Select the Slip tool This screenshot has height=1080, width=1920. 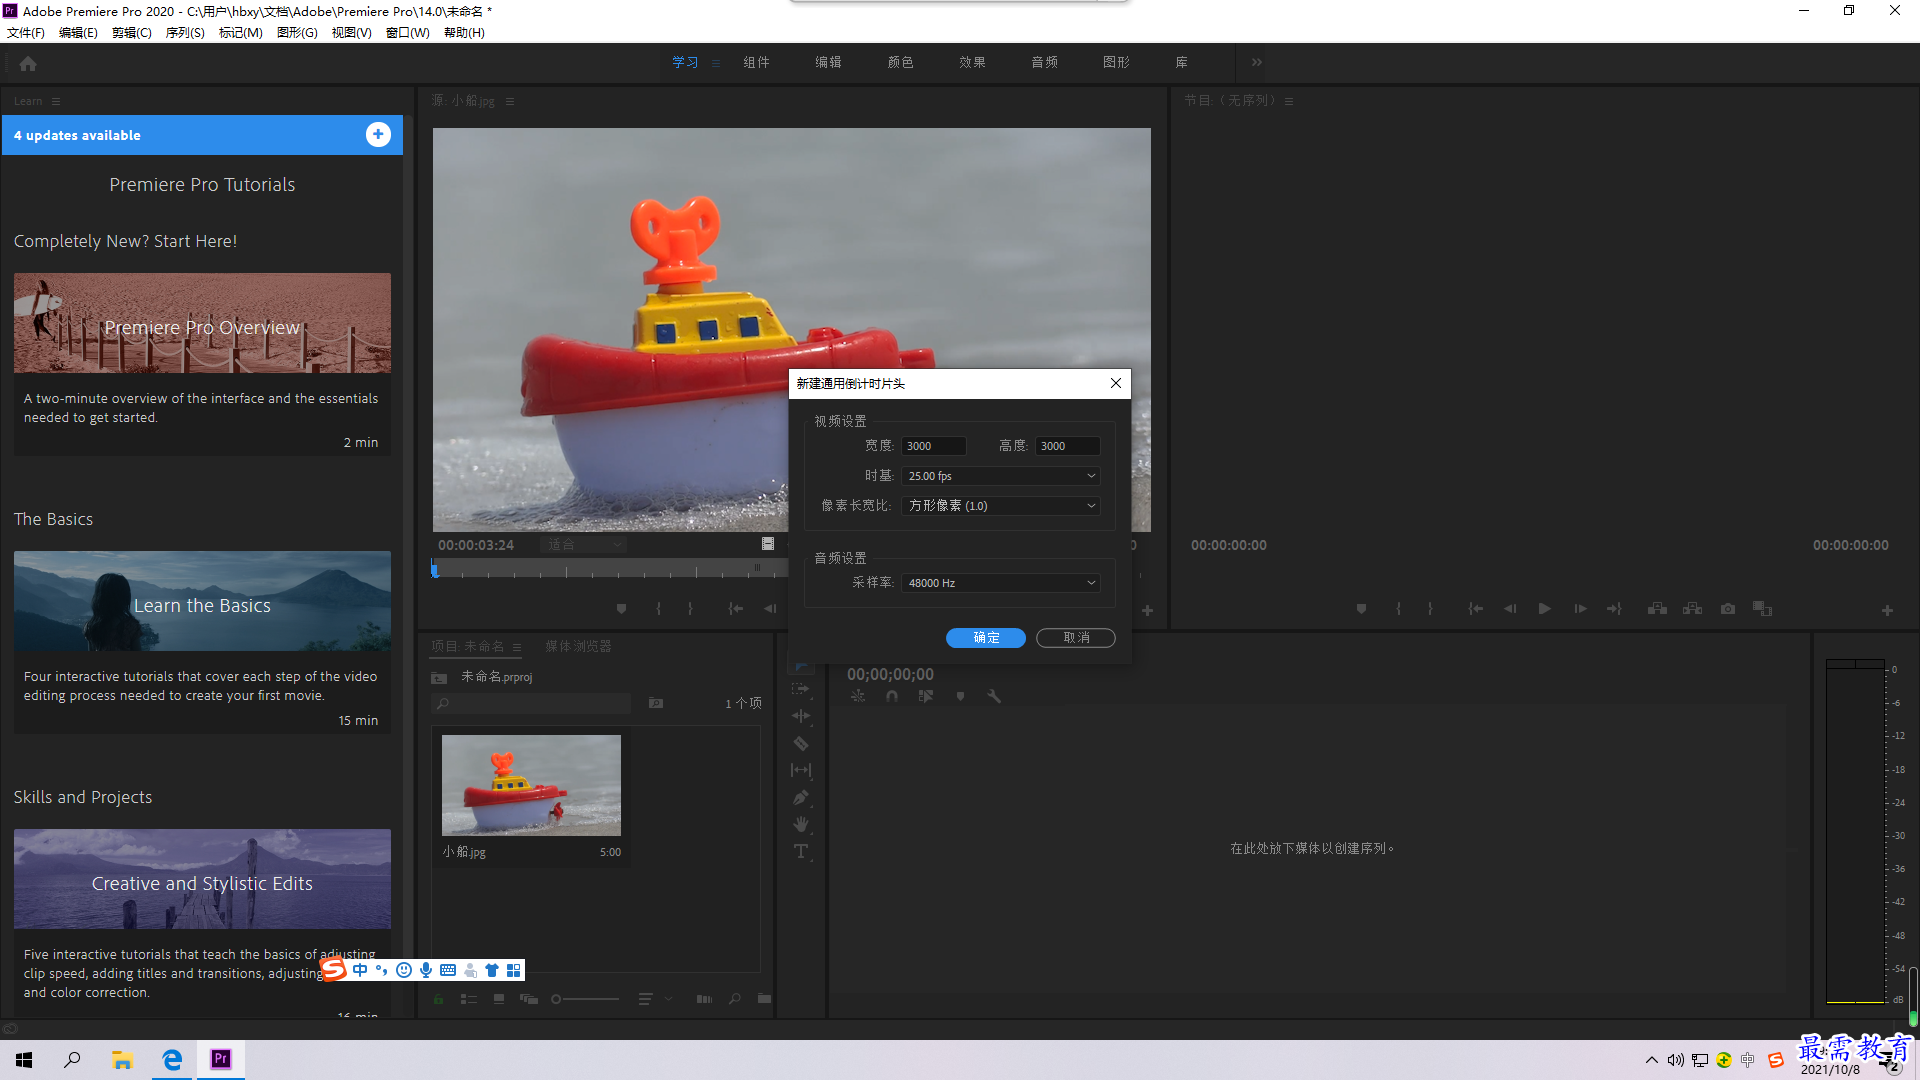coord(801,770)
